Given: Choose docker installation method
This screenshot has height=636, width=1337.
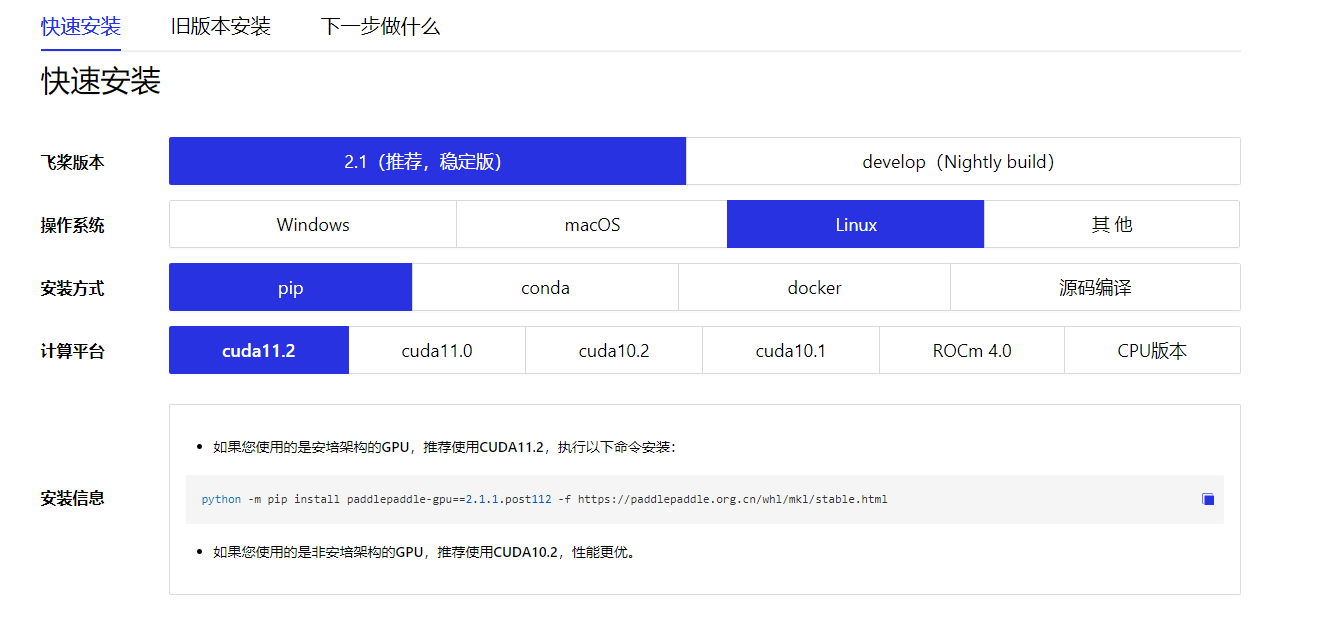Looking at the screenshot, I should tap(814, 287).
